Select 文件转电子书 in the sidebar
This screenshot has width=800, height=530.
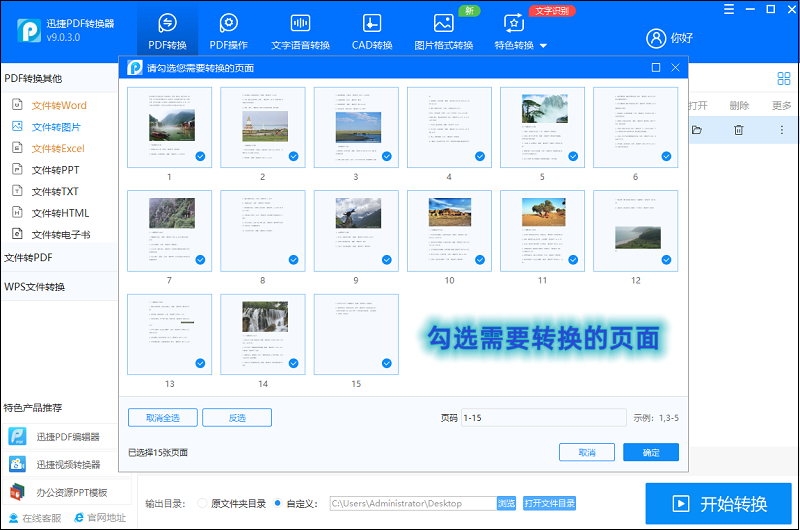(x=61, y=235)
